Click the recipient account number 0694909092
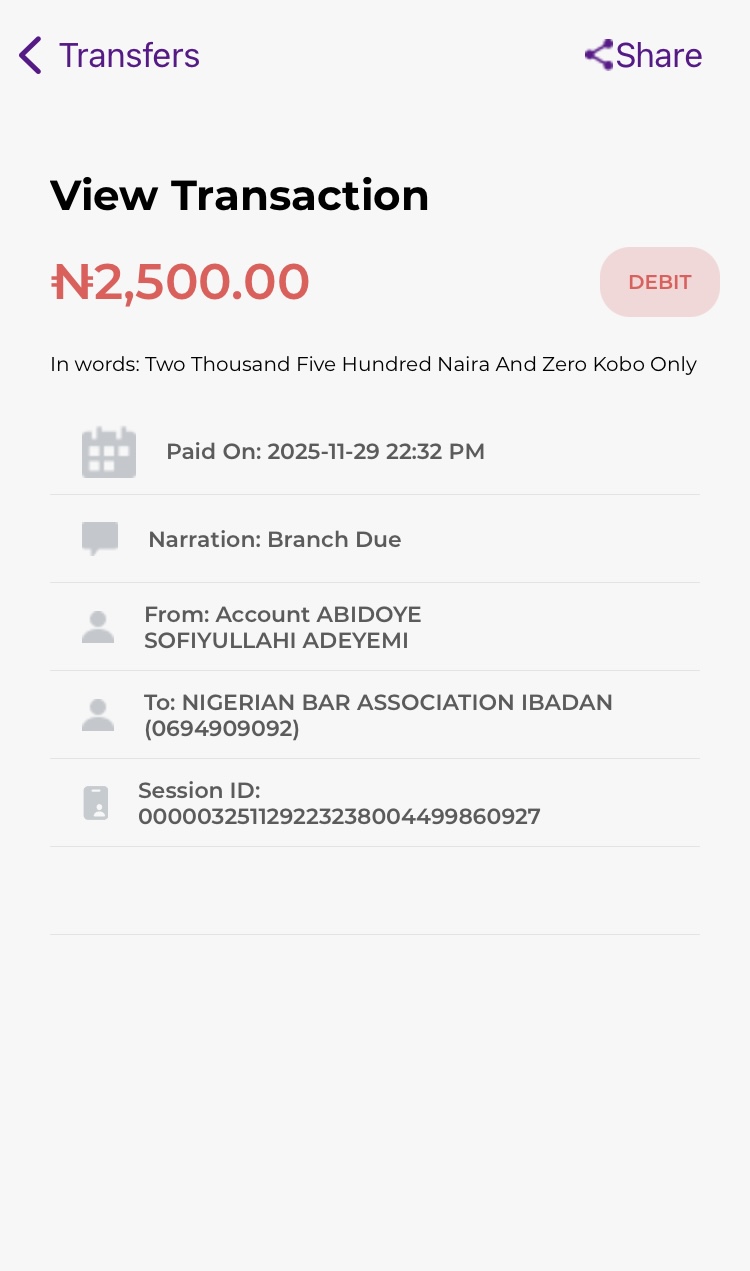Image resolution: width=750 pixels, height=1271 pixels. pos(222,729)
